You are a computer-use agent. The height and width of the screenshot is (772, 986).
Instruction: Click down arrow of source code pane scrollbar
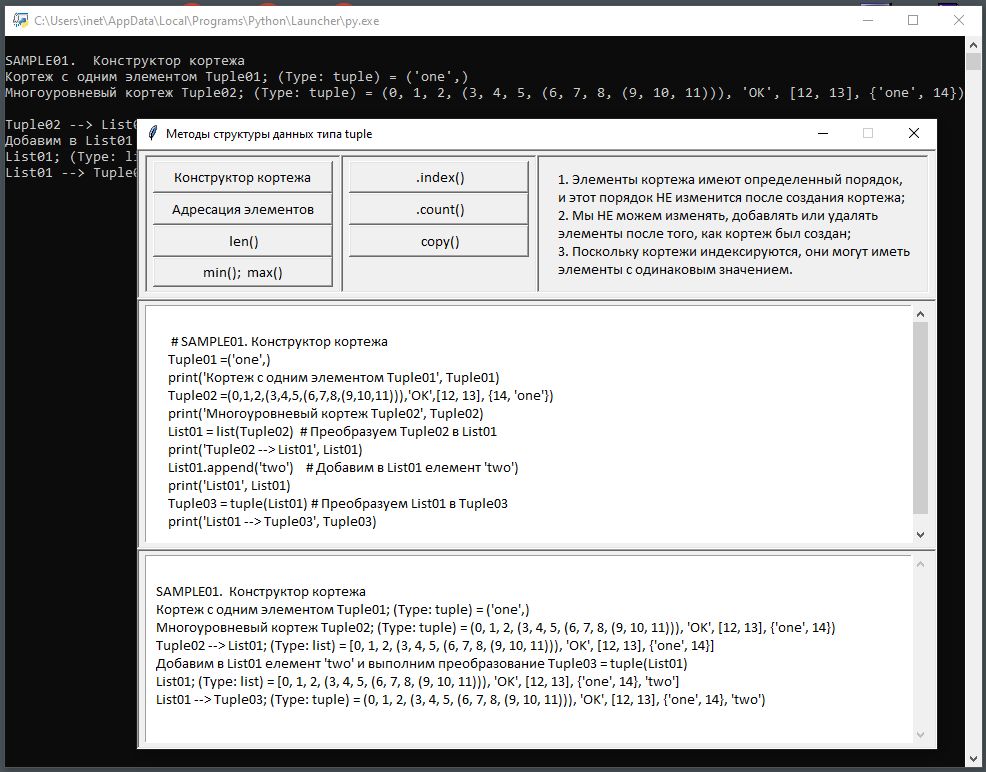(x=920, y=534)
